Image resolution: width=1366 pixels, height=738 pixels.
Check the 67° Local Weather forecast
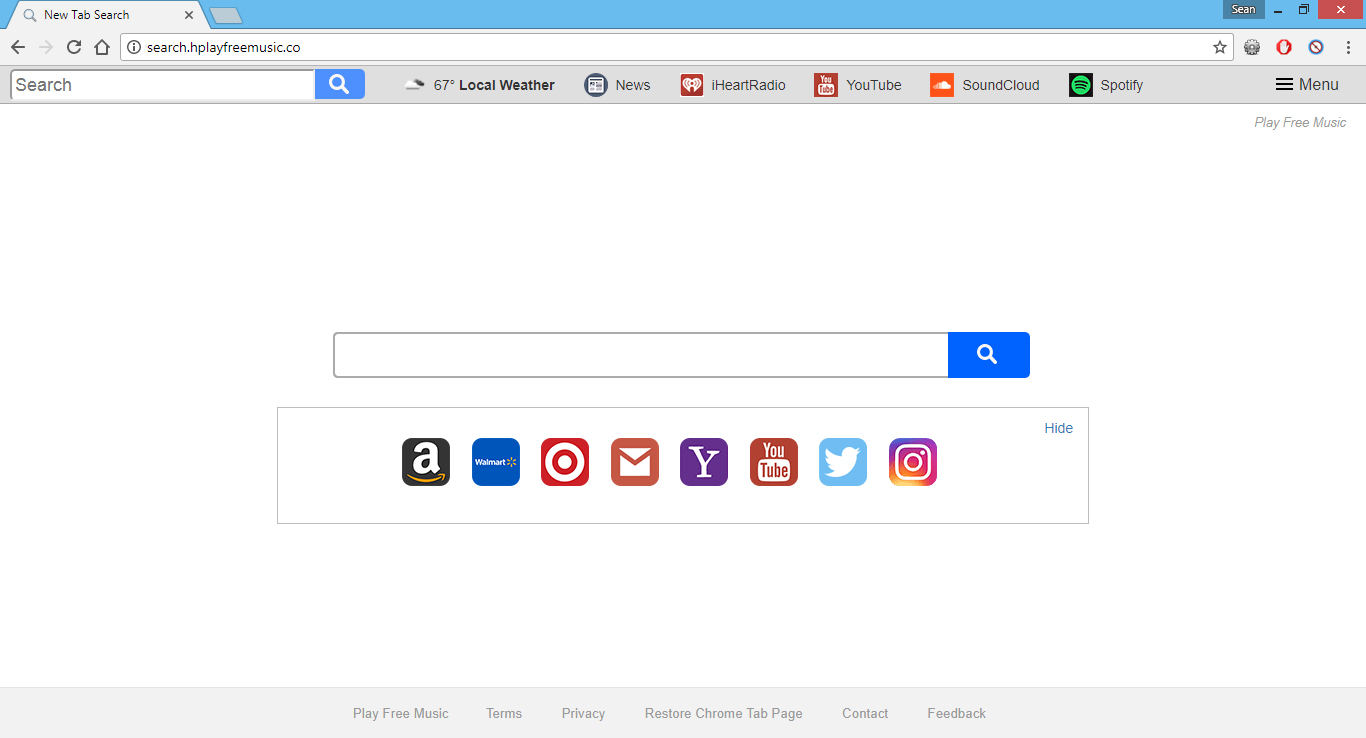pyautogui.click(x=480, y=85)
